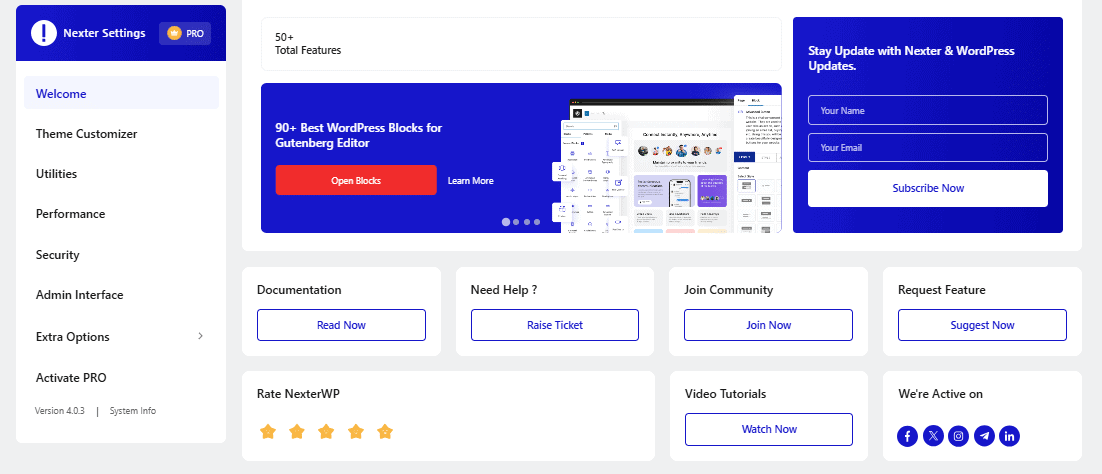Click the Join Now community button
1102x474 pixels.
tap(768, 325)
